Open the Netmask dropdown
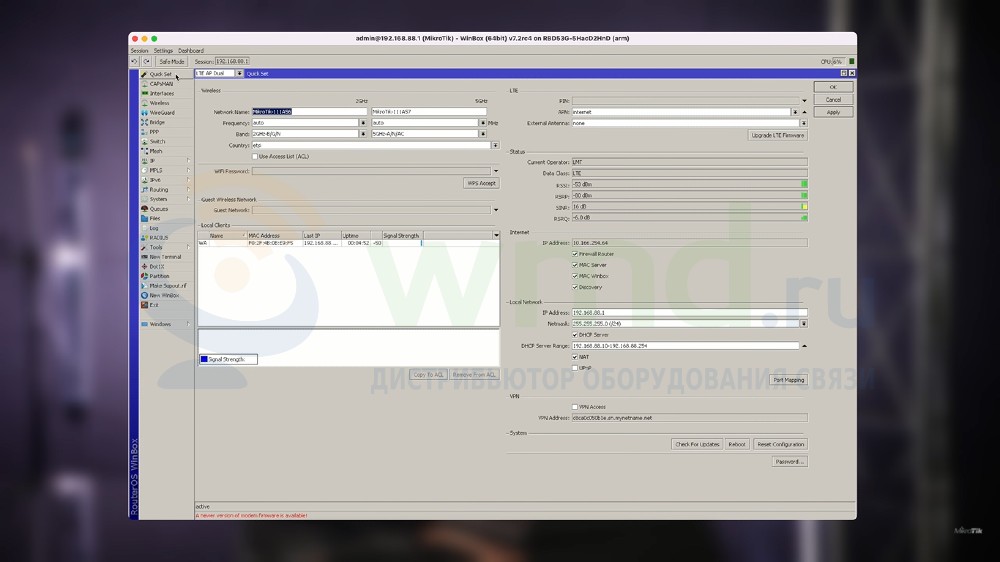 tap(804, 323)
